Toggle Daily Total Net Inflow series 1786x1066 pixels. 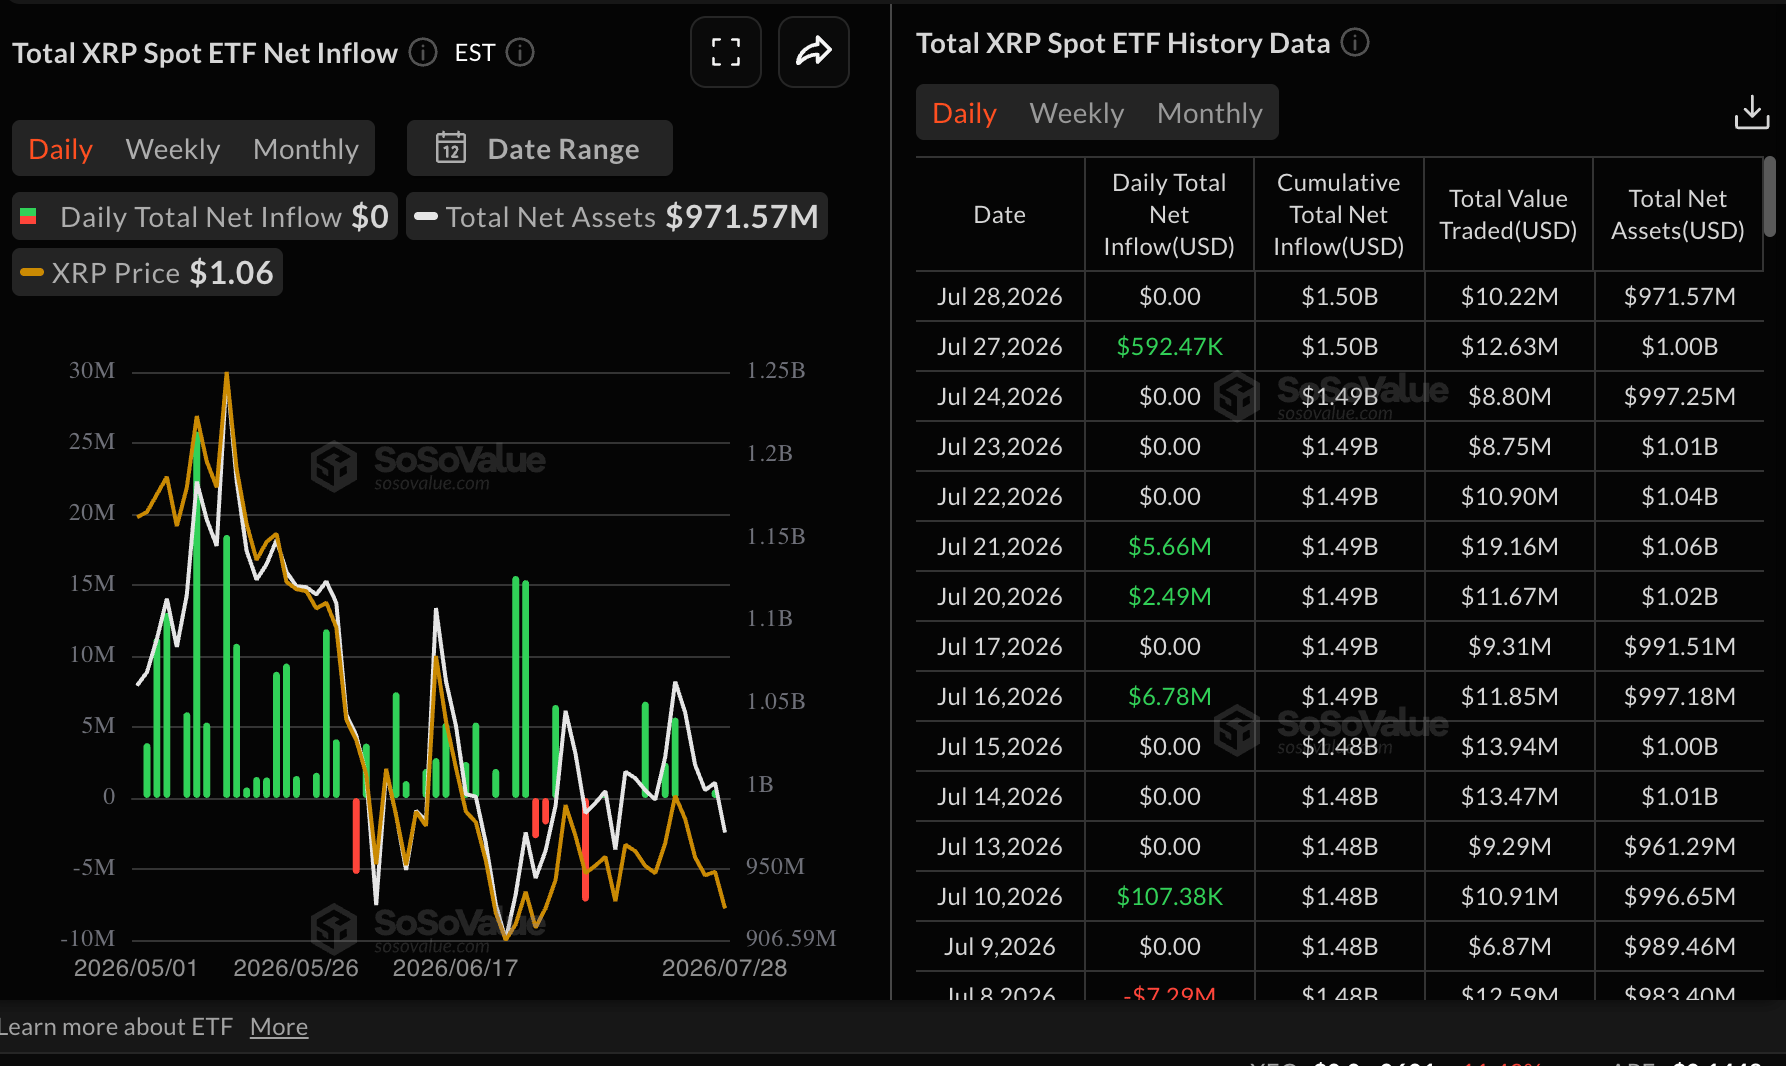click(205, 216)
